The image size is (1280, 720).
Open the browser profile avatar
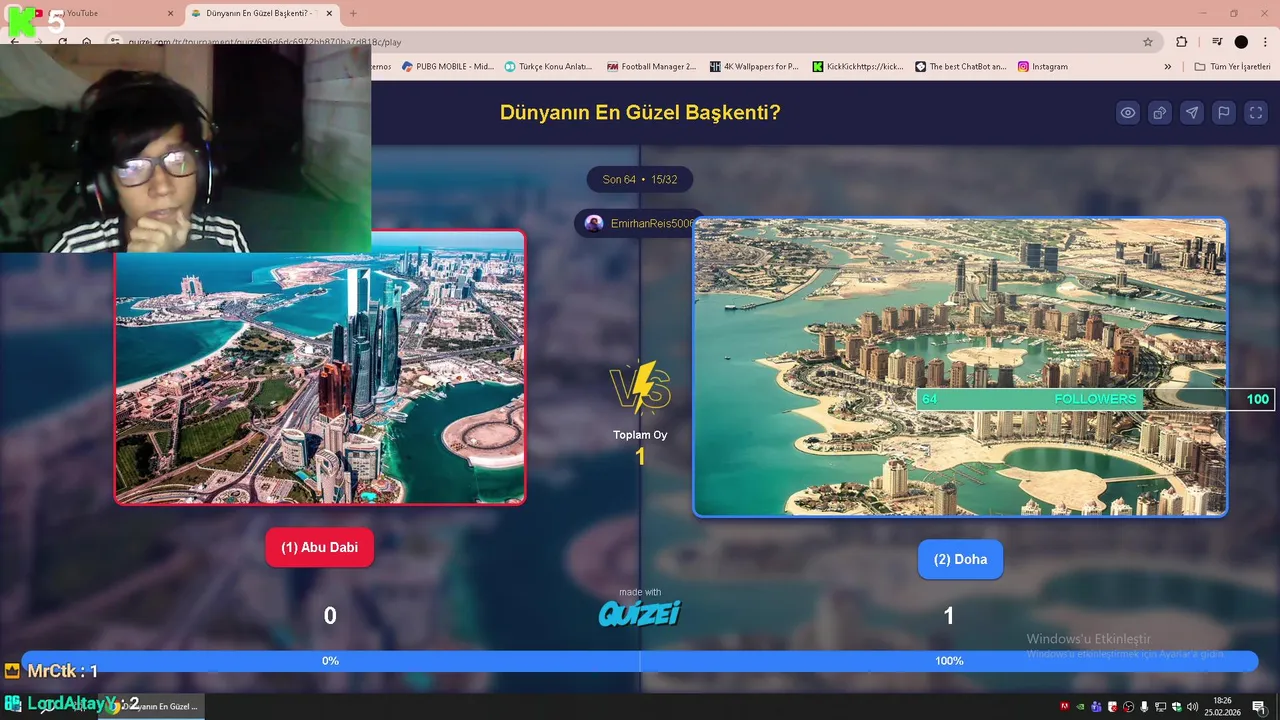(1241, 42)
